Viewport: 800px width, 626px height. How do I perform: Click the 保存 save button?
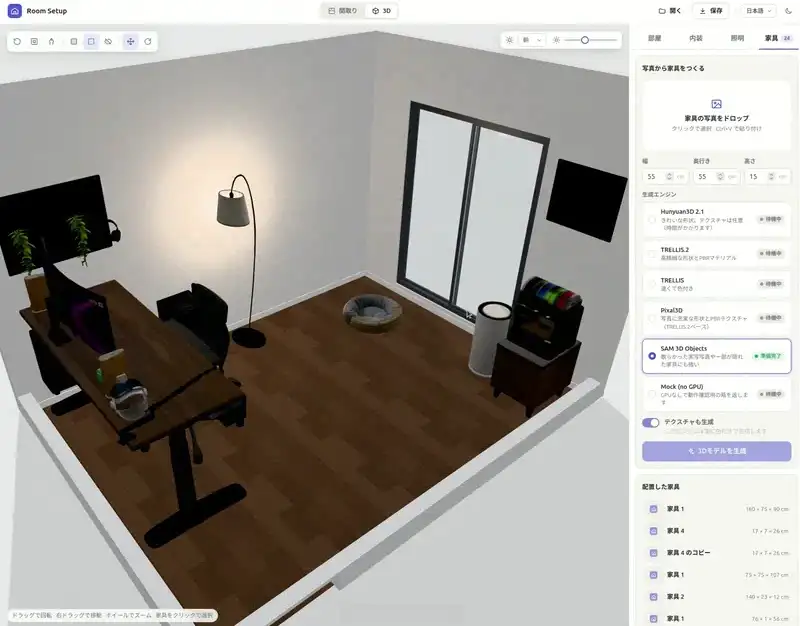tap(711, 11)
